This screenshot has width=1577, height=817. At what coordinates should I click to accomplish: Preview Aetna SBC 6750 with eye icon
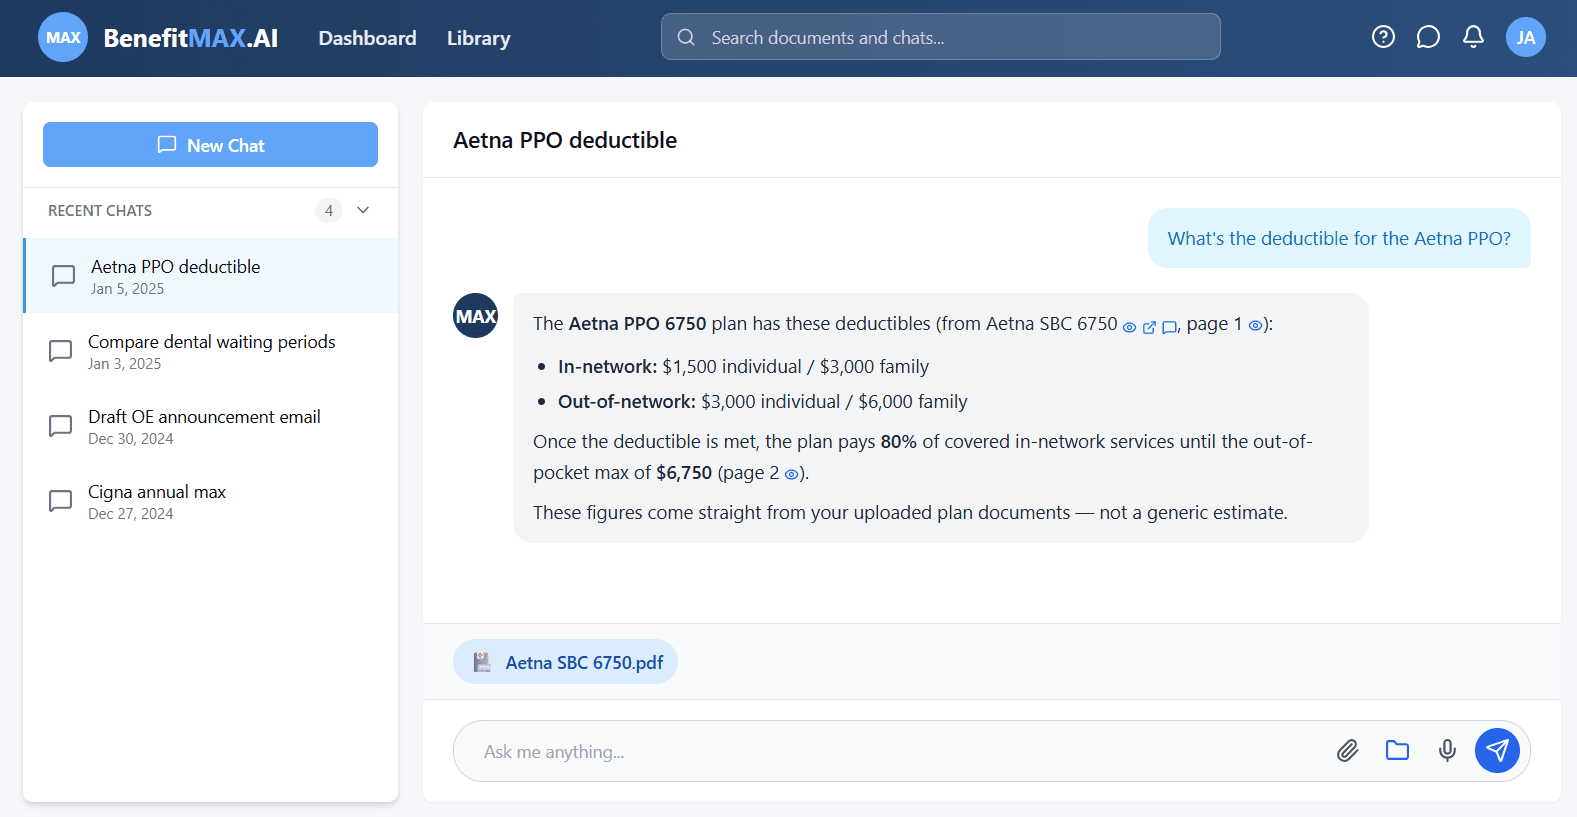(1129, 327)
